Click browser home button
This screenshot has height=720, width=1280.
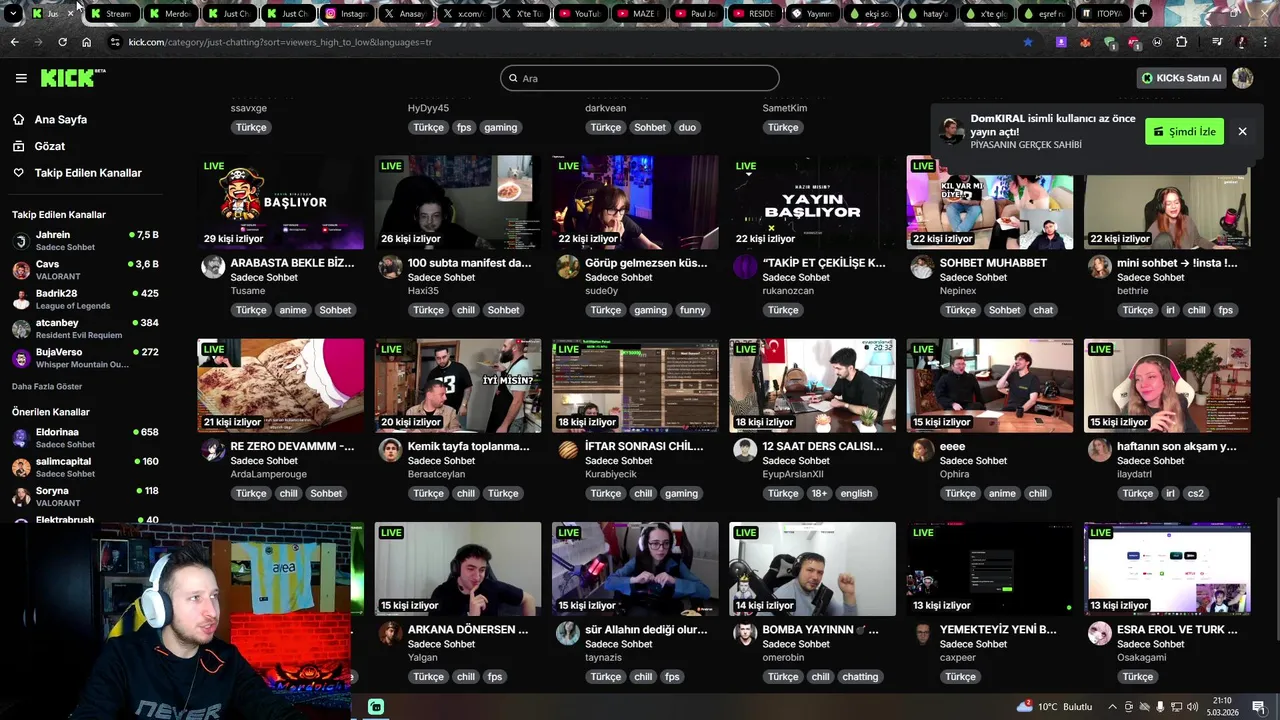tap(86, 42)
